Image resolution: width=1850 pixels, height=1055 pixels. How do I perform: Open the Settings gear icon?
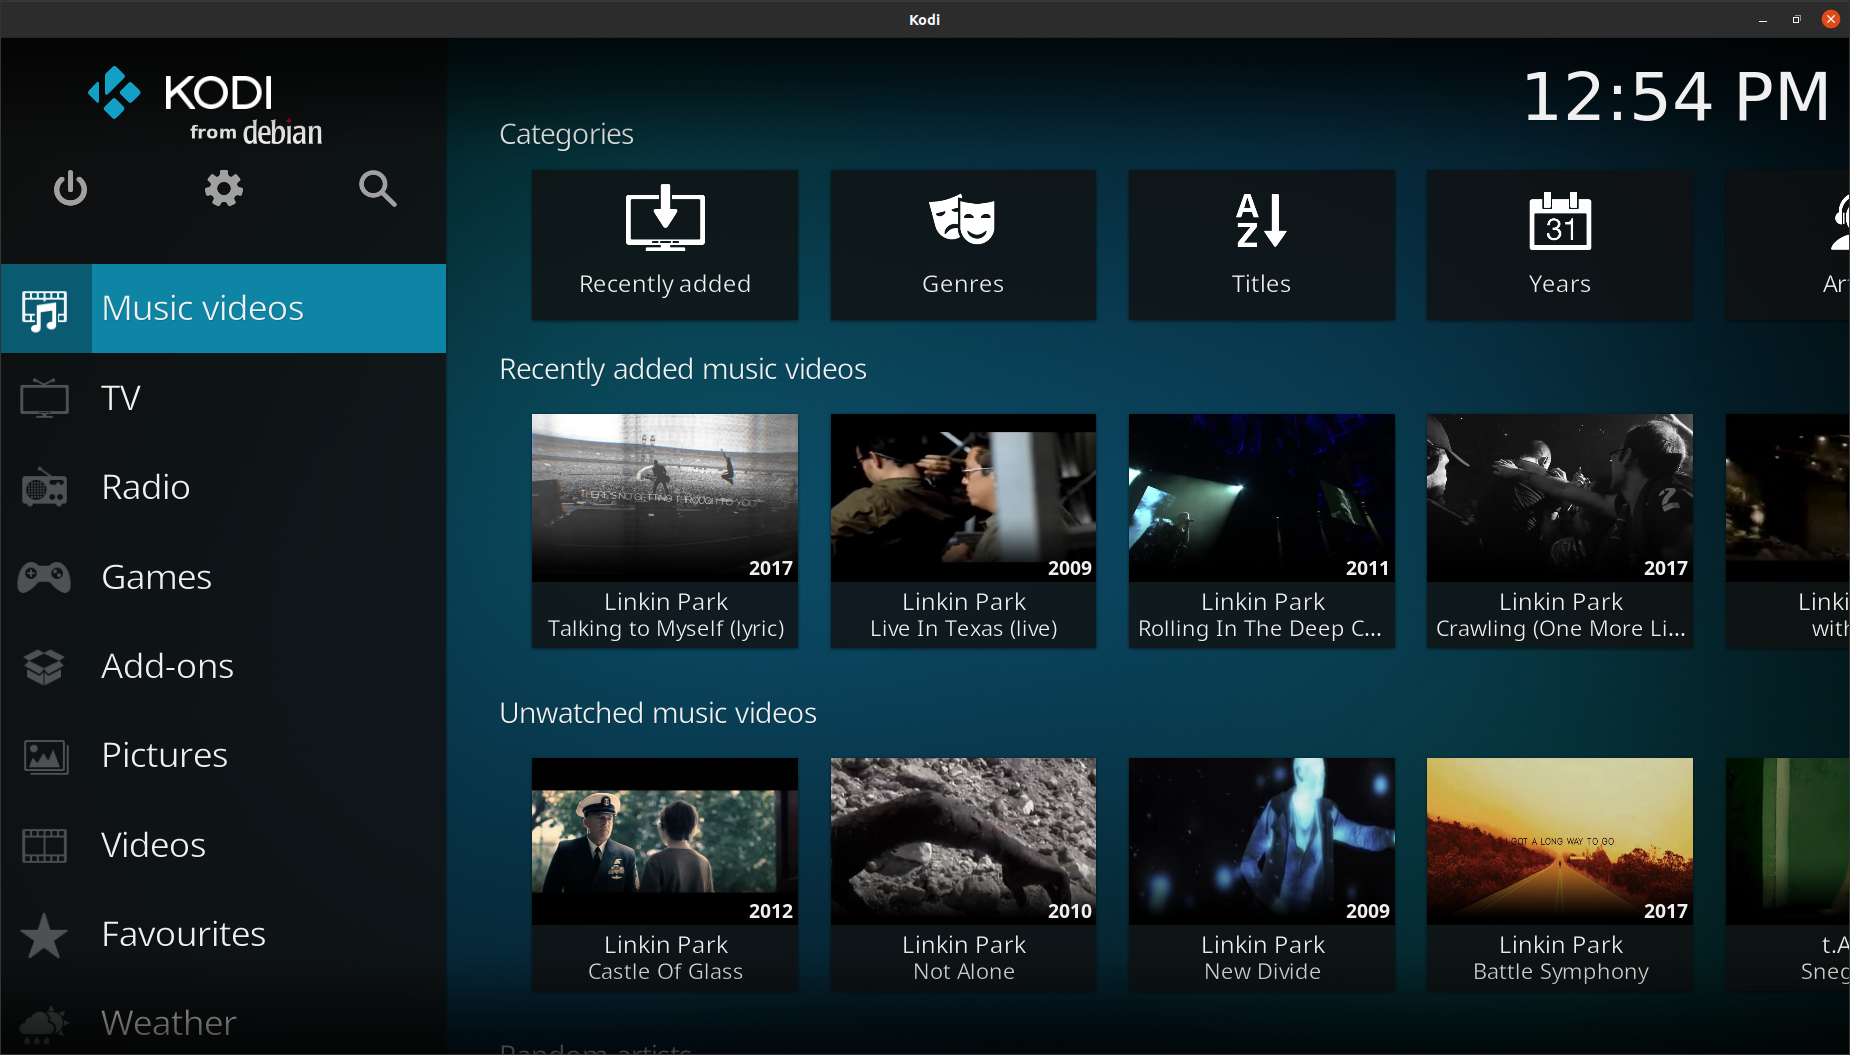(224, 188)
